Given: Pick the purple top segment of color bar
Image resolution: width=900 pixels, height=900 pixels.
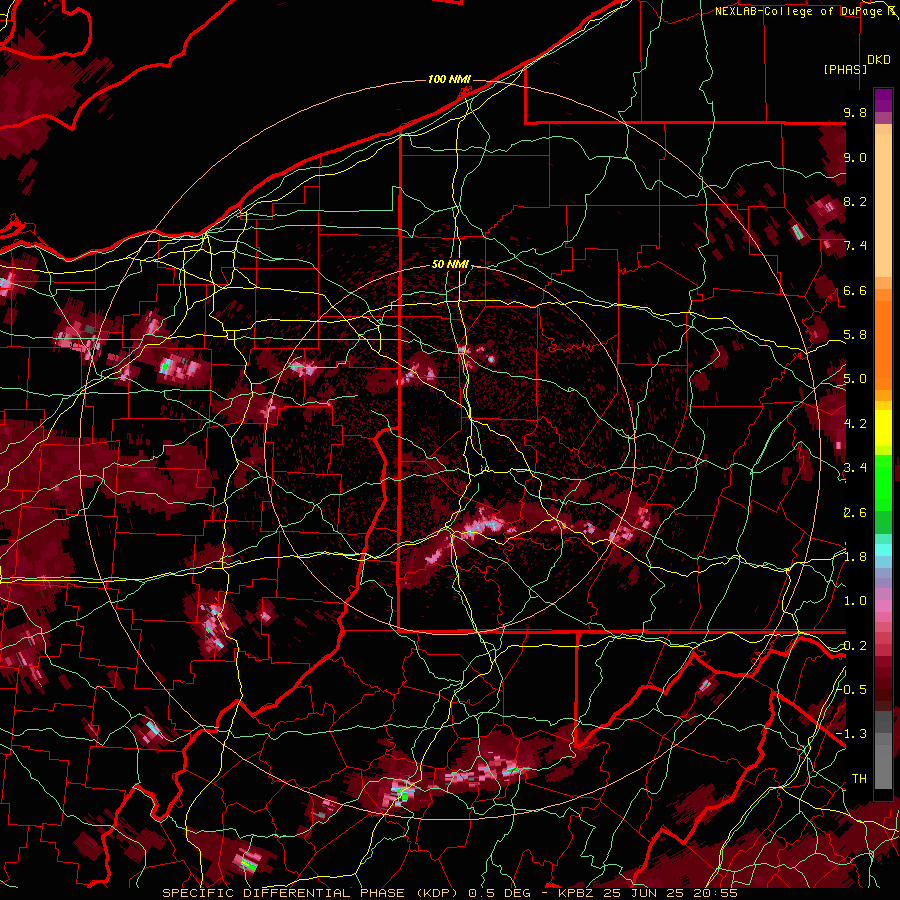Looking at the screenshot, I should coord(883,100).
